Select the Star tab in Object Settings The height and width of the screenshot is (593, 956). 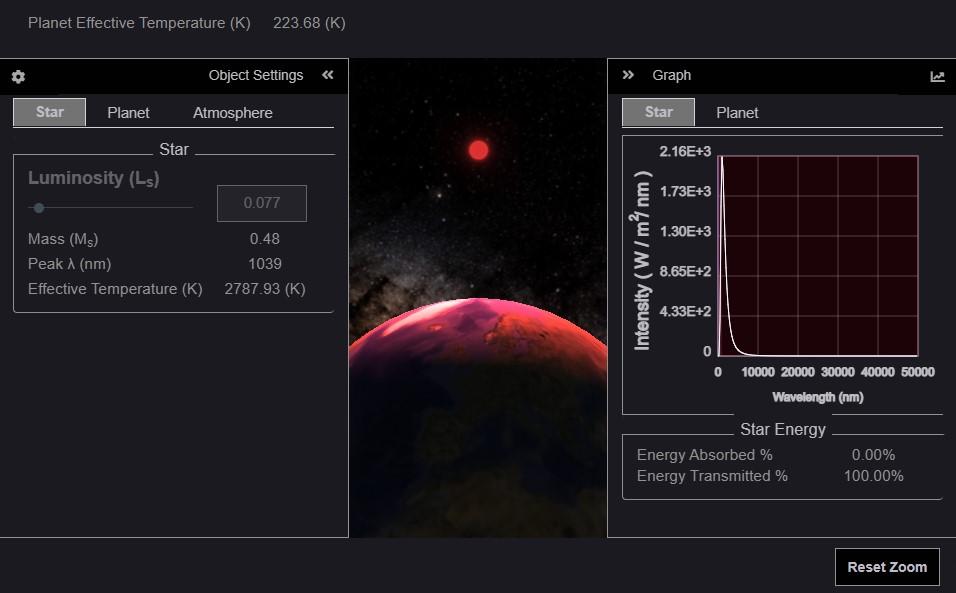pos(49,112)
